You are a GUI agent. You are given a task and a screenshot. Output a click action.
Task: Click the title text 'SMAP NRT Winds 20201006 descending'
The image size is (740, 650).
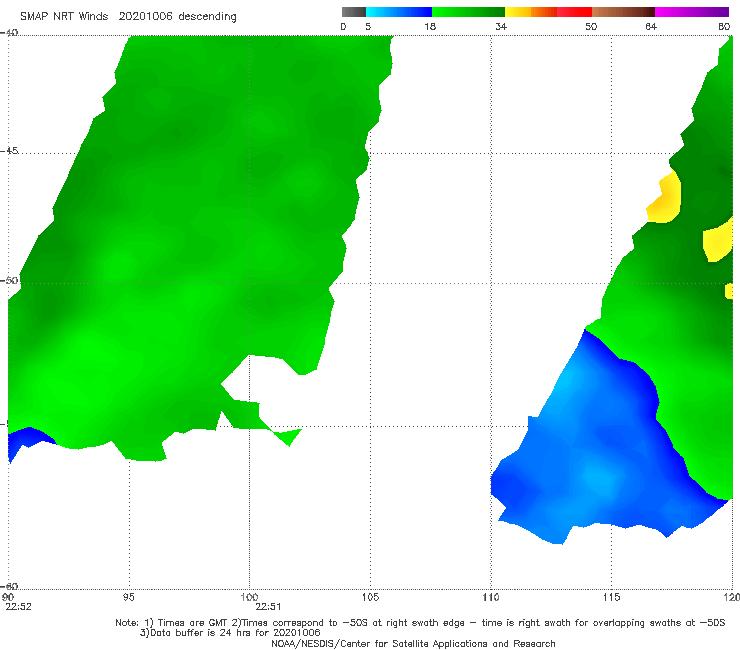[x=128, y=17]
